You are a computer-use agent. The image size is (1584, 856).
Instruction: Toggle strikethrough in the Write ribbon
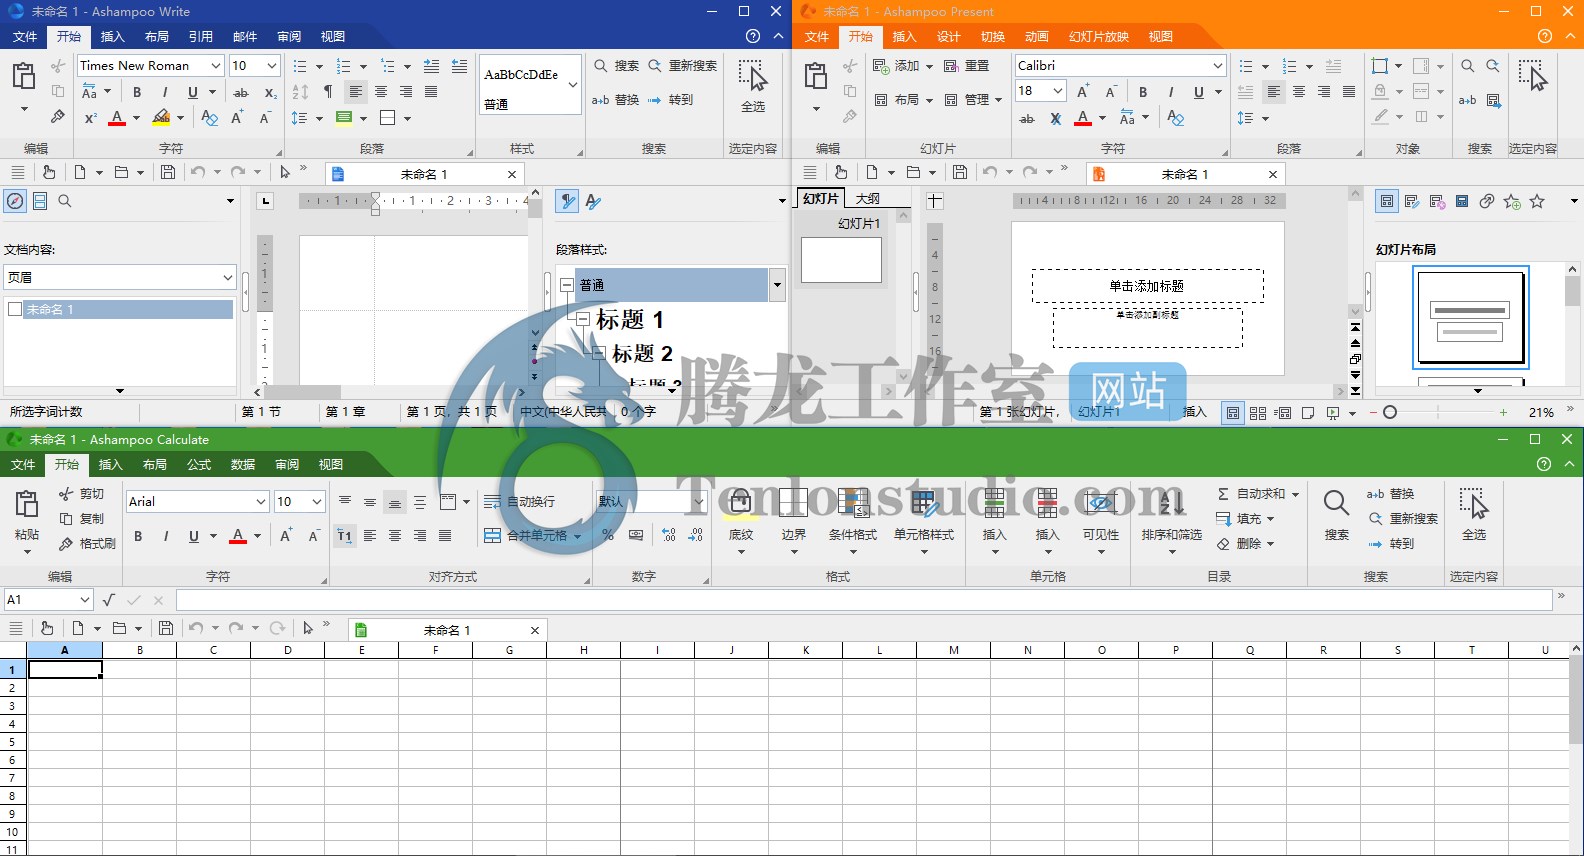(241, 92)
